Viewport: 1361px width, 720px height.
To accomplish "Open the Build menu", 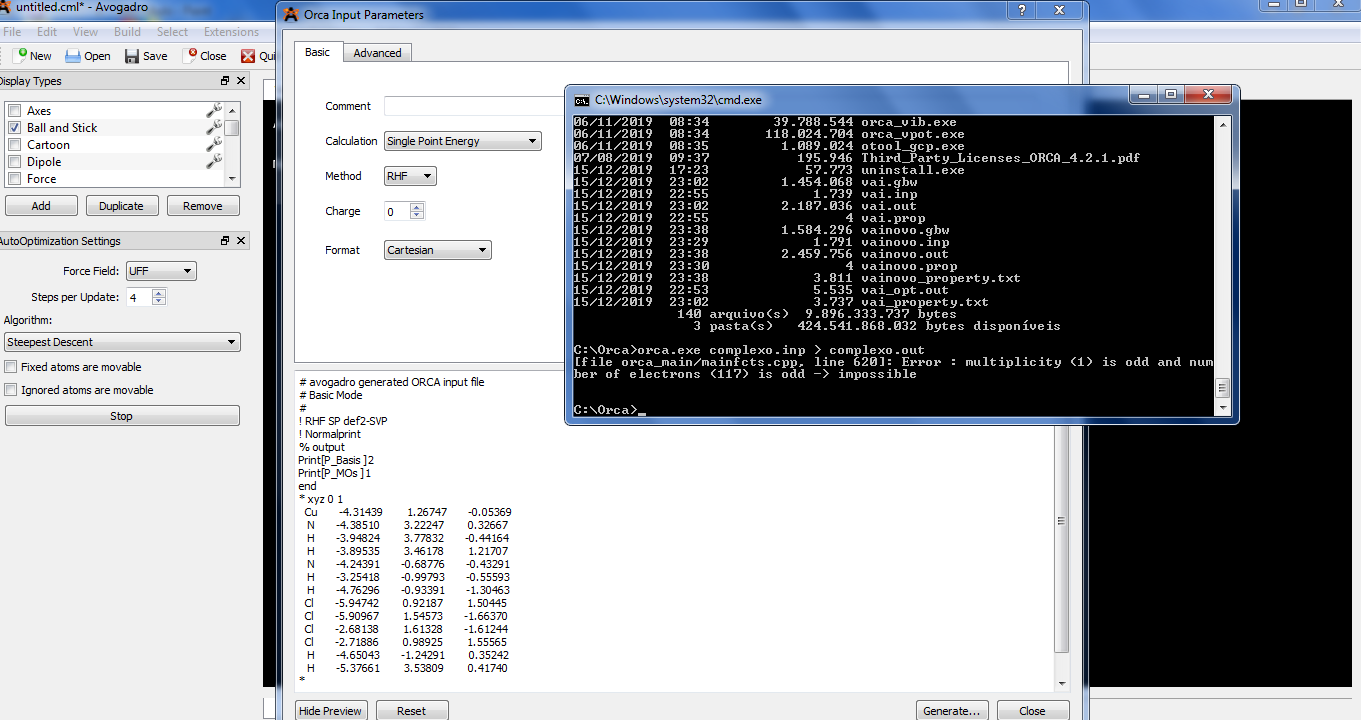I will (127, 32).
